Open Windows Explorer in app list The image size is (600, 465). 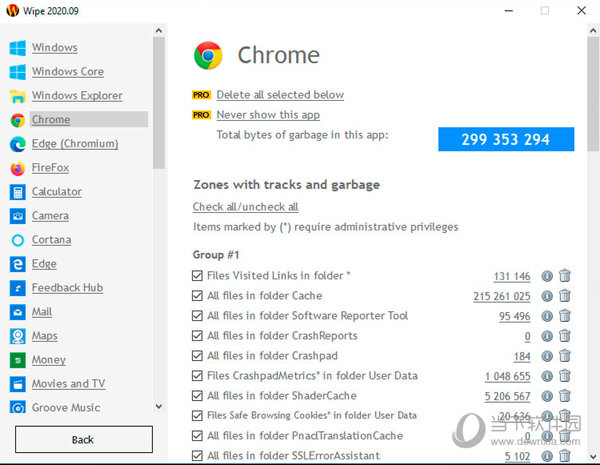[77, 96]
